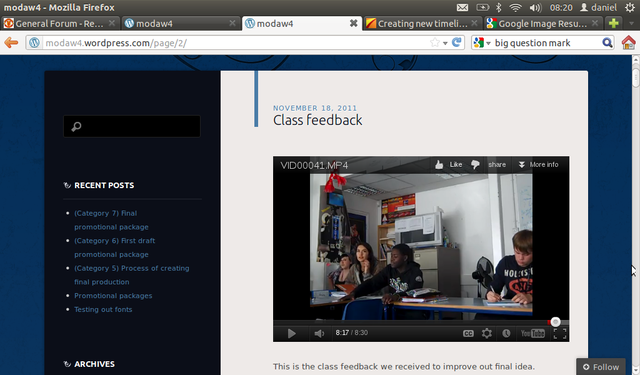The image size is (640, 375).
Task: Open the daniel user menu
Action: 598,7
